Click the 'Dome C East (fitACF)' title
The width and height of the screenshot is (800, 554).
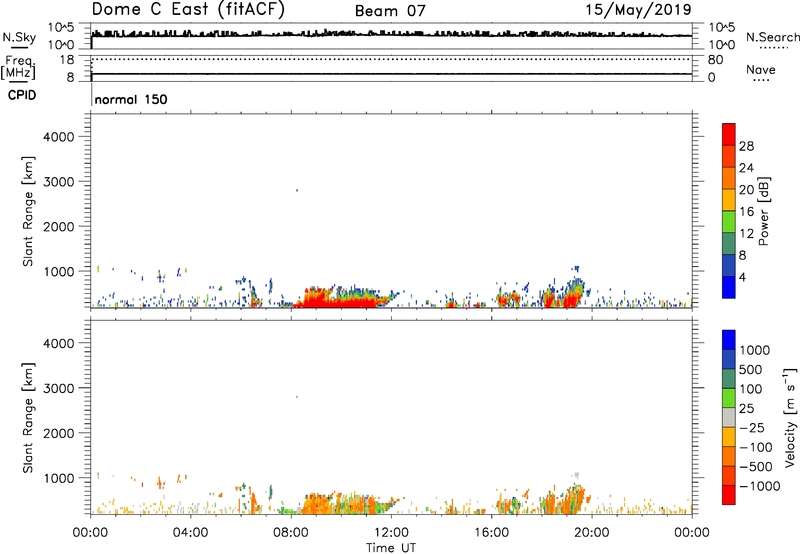(188, 10)
